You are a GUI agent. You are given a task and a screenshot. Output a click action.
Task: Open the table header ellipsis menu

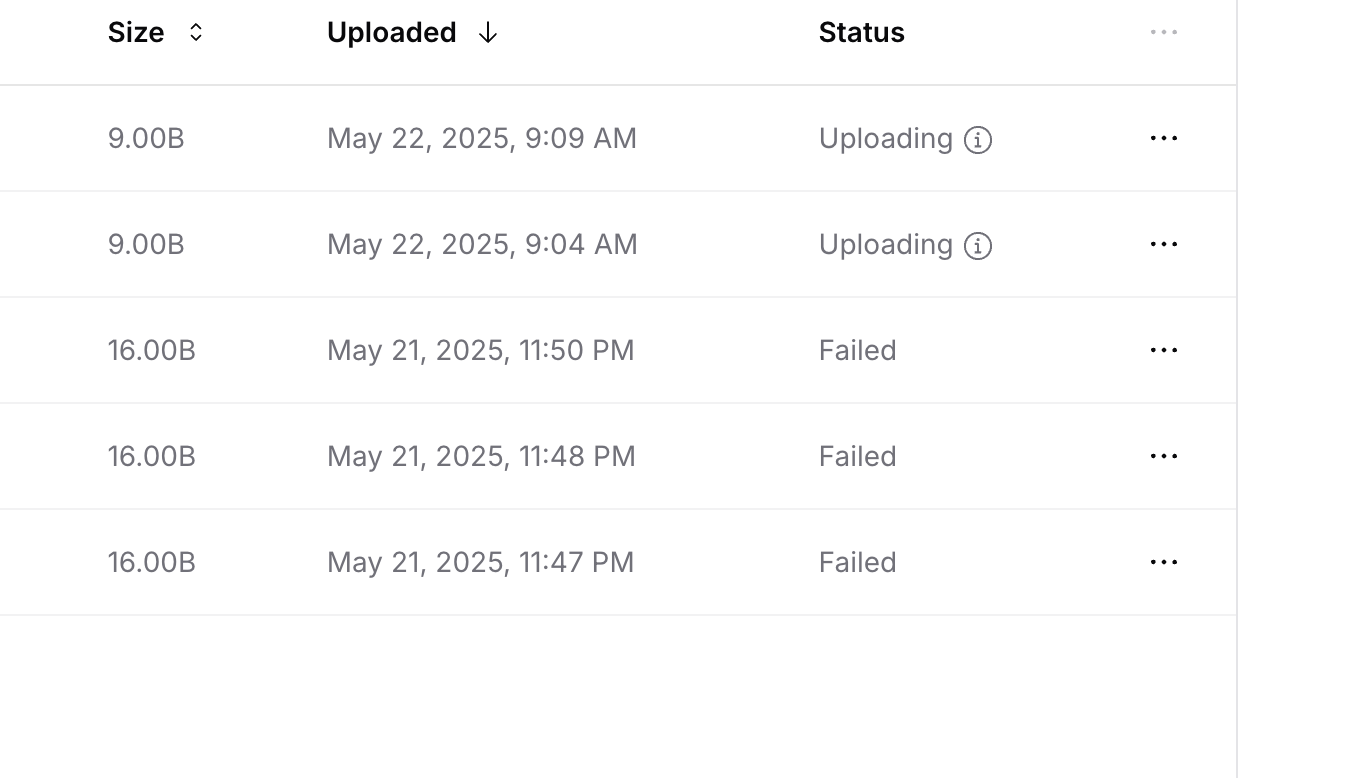coord(1163,32)
